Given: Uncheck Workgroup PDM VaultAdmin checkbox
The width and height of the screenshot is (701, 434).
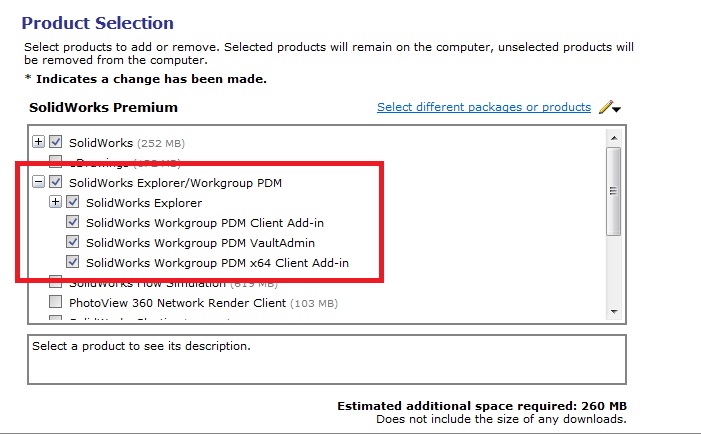Looking at the screenshot, I should click(73, 242).
